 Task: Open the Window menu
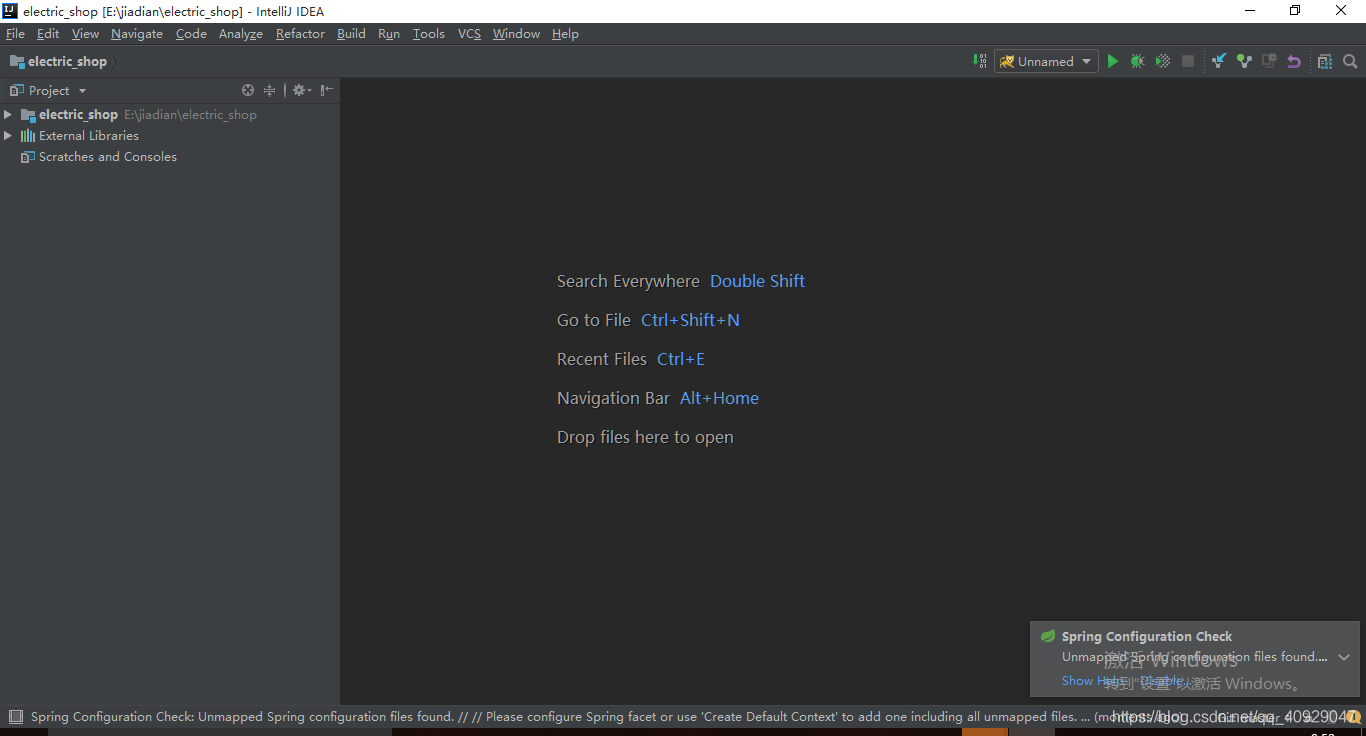(516, 33)
